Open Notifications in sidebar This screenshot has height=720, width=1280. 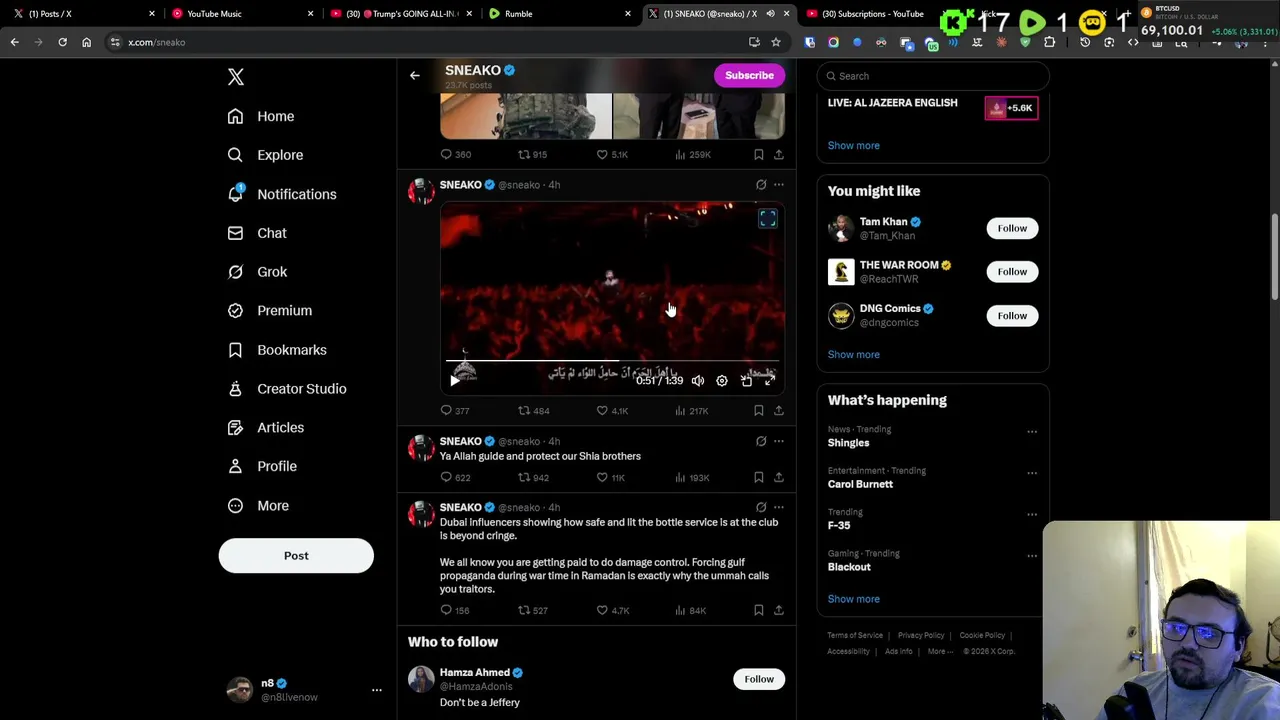282,194
